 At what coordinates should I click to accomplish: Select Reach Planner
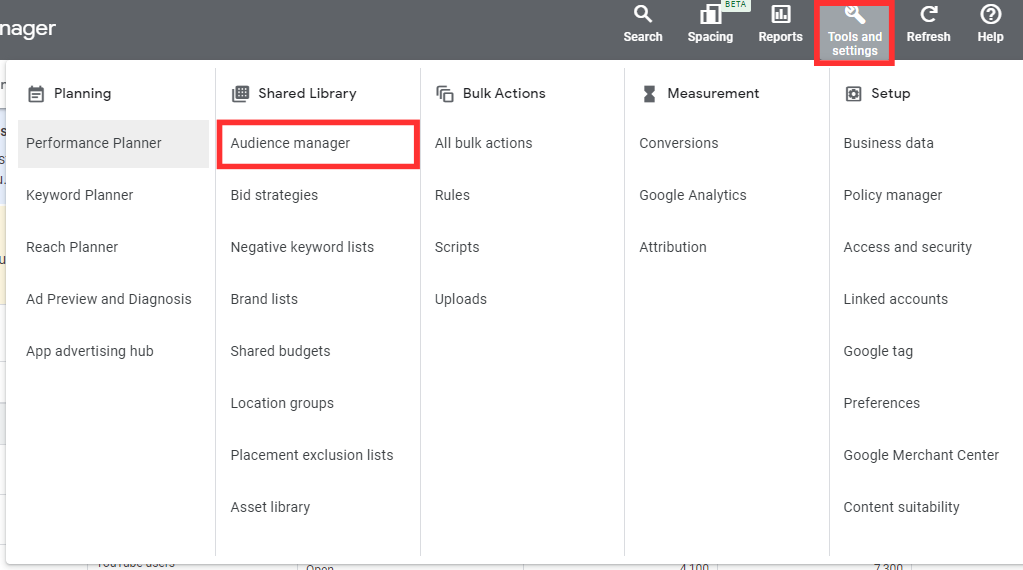72,247
